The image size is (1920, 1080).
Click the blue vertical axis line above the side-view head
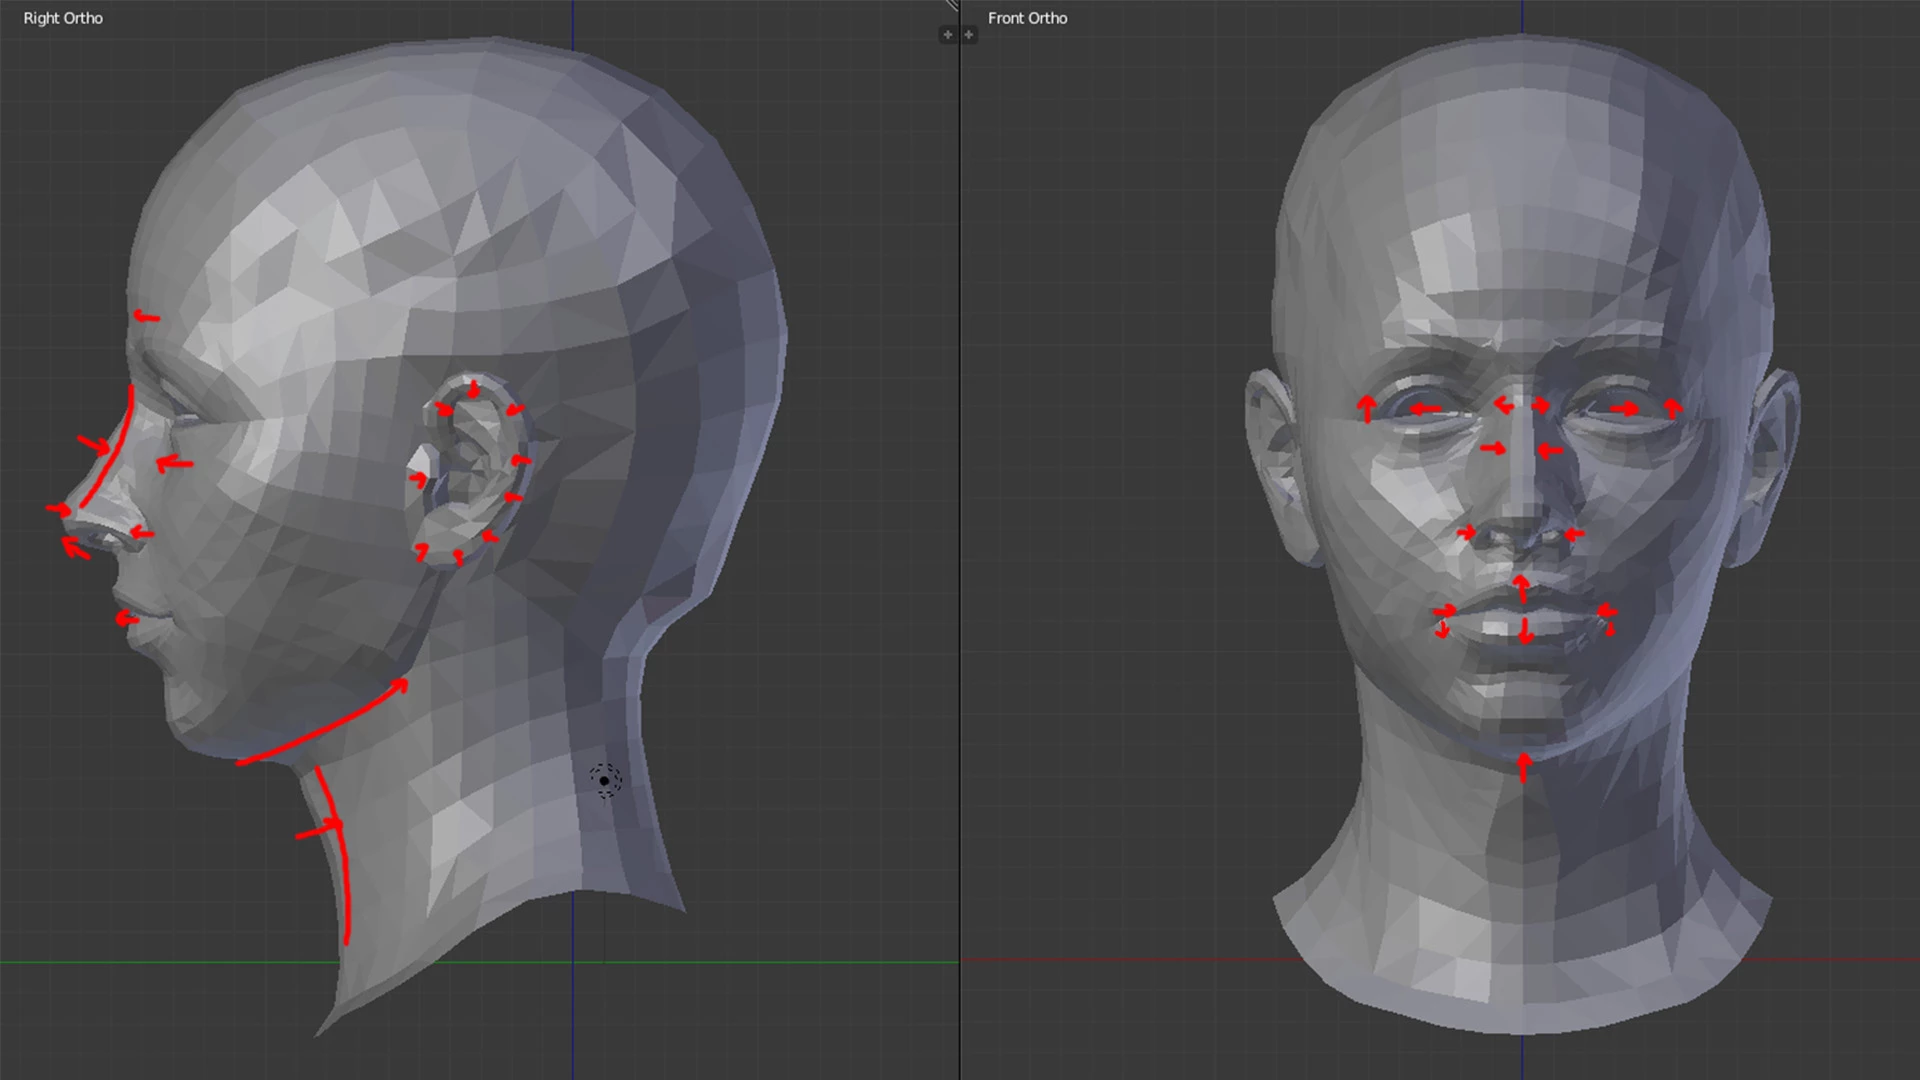pyautogui.click(x=572, y=22)
